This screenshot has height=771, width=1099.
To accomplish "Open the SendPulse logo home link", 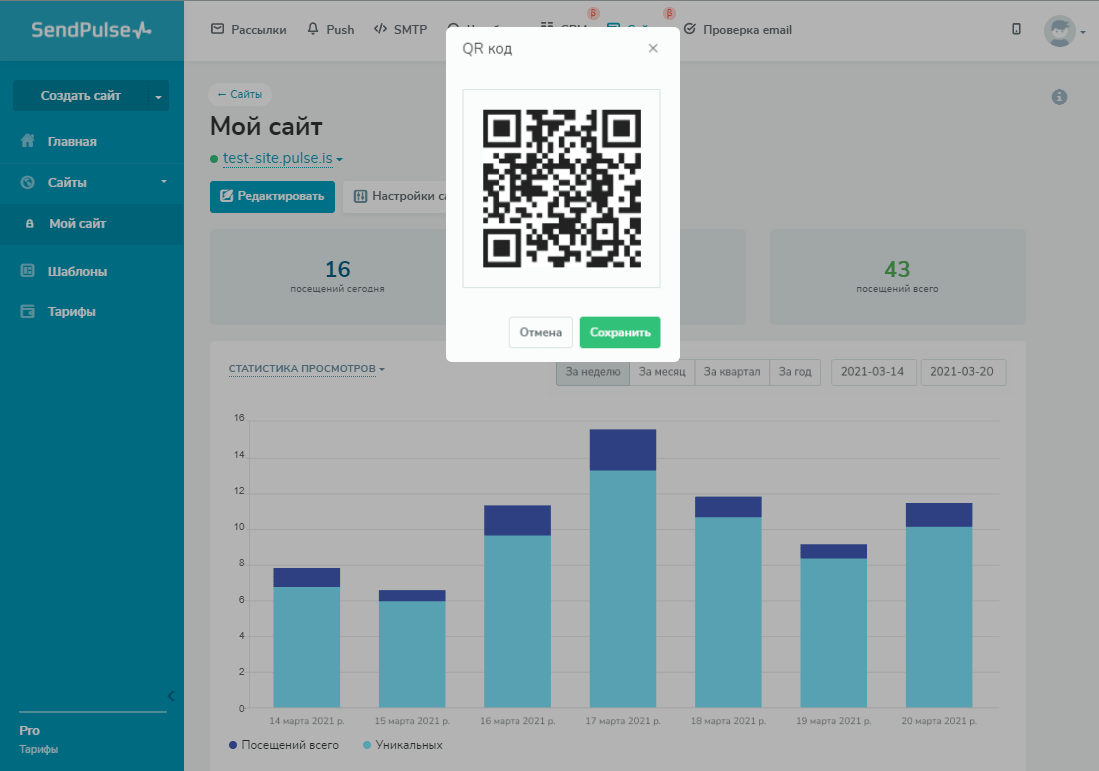I will tap(91, 30).
